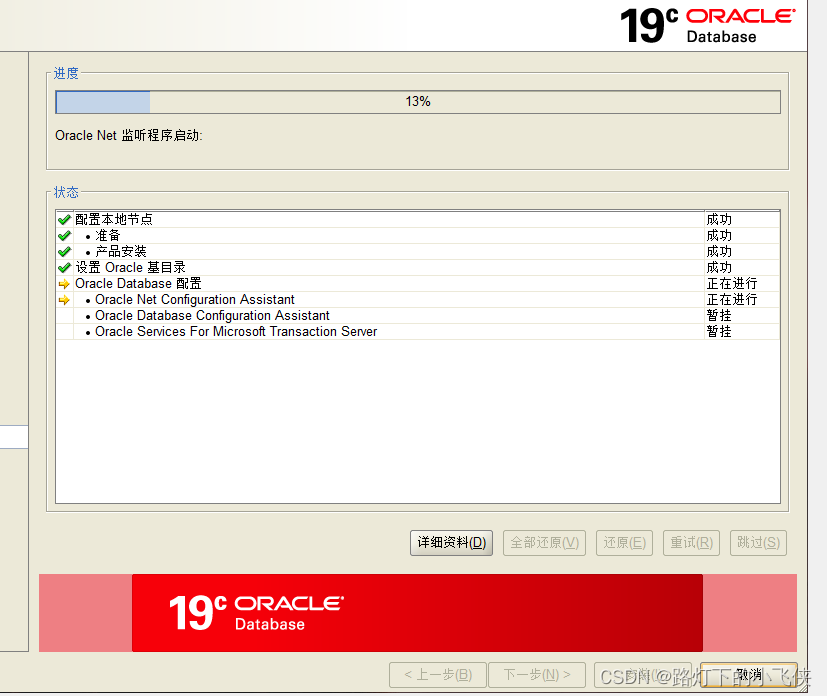The width and height of the screenshot is (827, 696).
Task: Open 详细资料(D) details dialog
Action: (x=451, y=542)
